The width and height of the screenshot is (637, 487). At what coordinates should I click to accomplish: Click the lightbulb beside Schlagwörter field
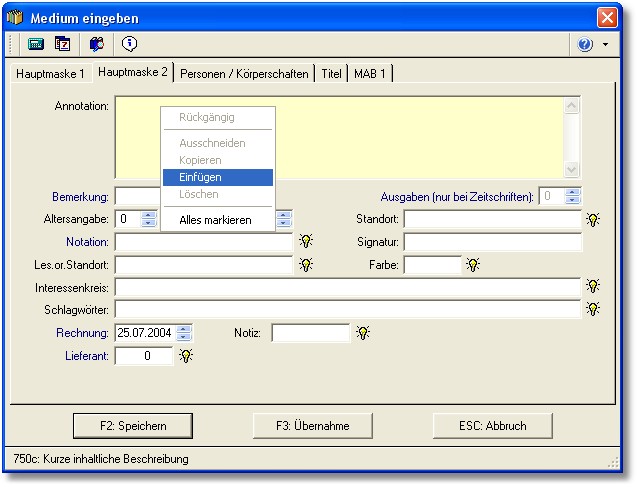pyautogui.click(x=593, y=310)
